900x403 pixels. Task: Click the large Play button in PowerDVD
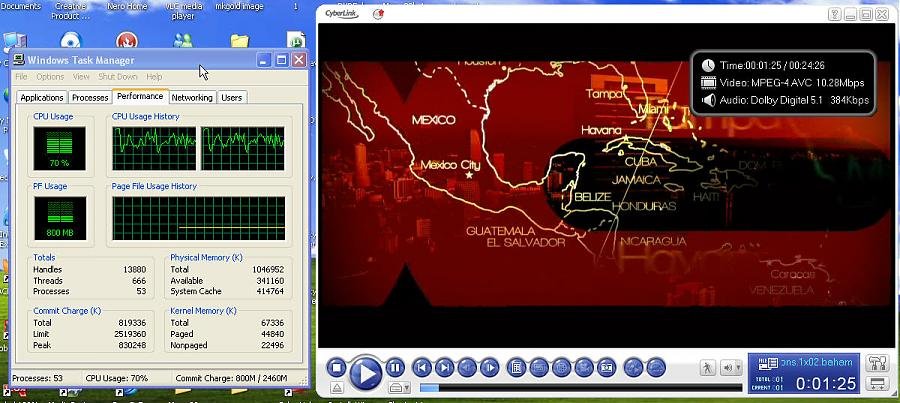point(366,373)
